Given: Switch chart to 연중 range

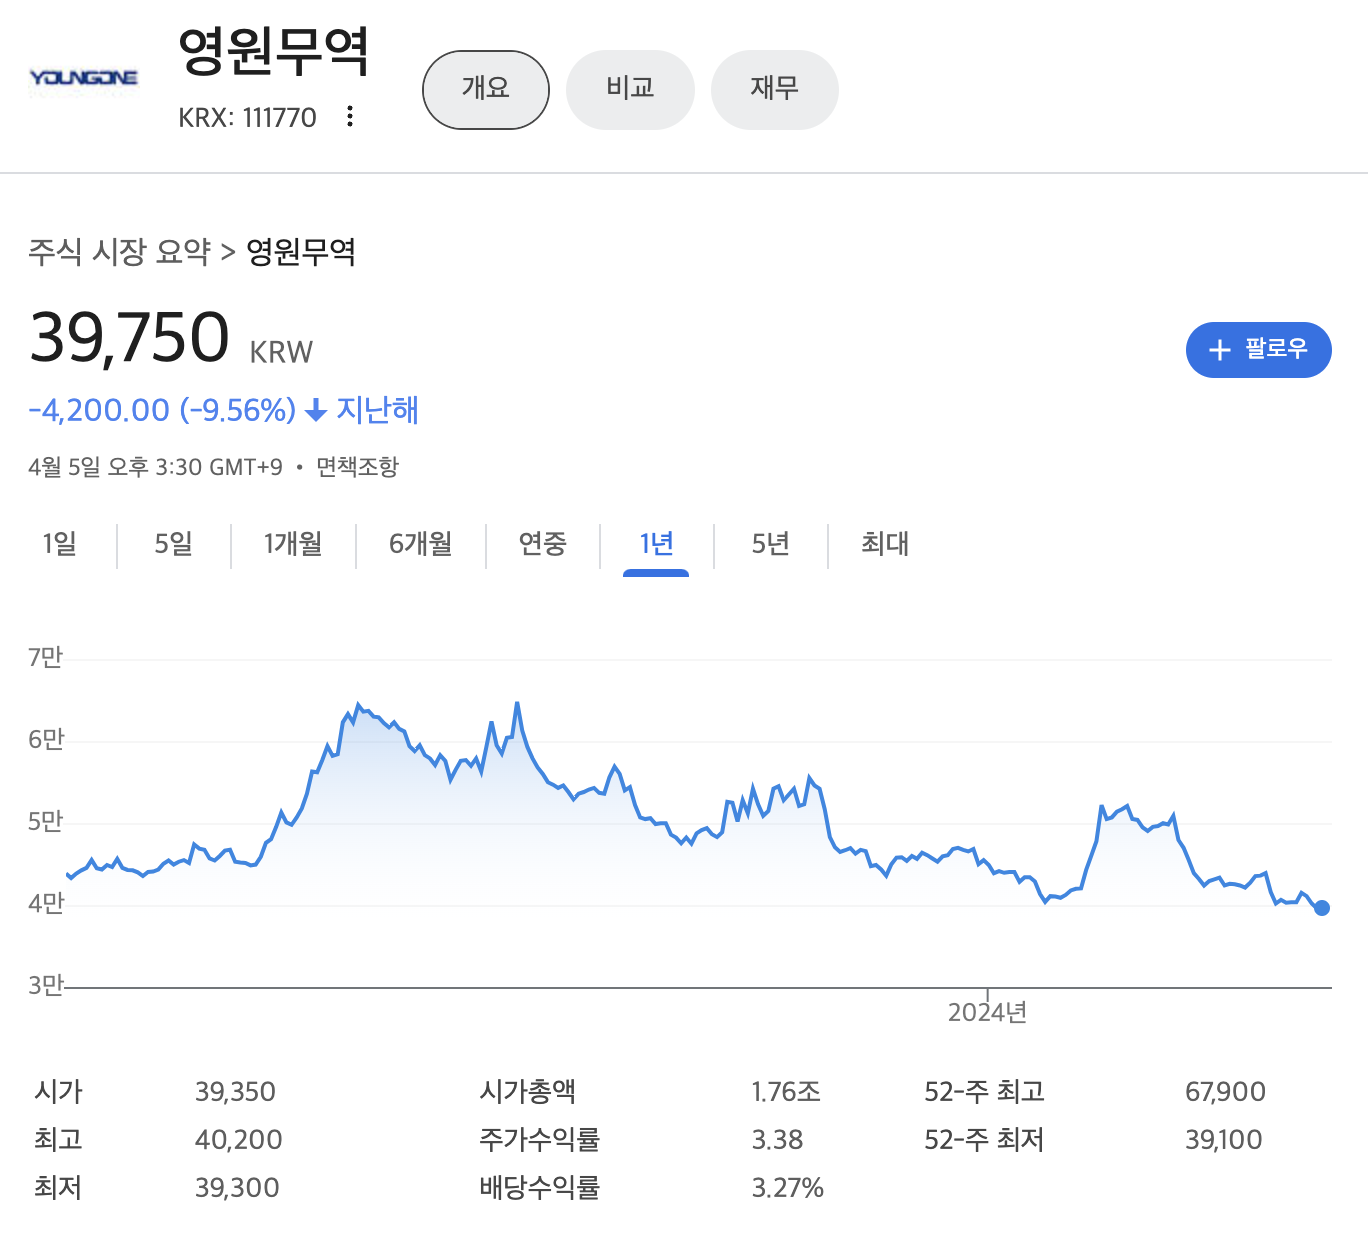Looking at the screenshot, I should (x=543, y=544).
